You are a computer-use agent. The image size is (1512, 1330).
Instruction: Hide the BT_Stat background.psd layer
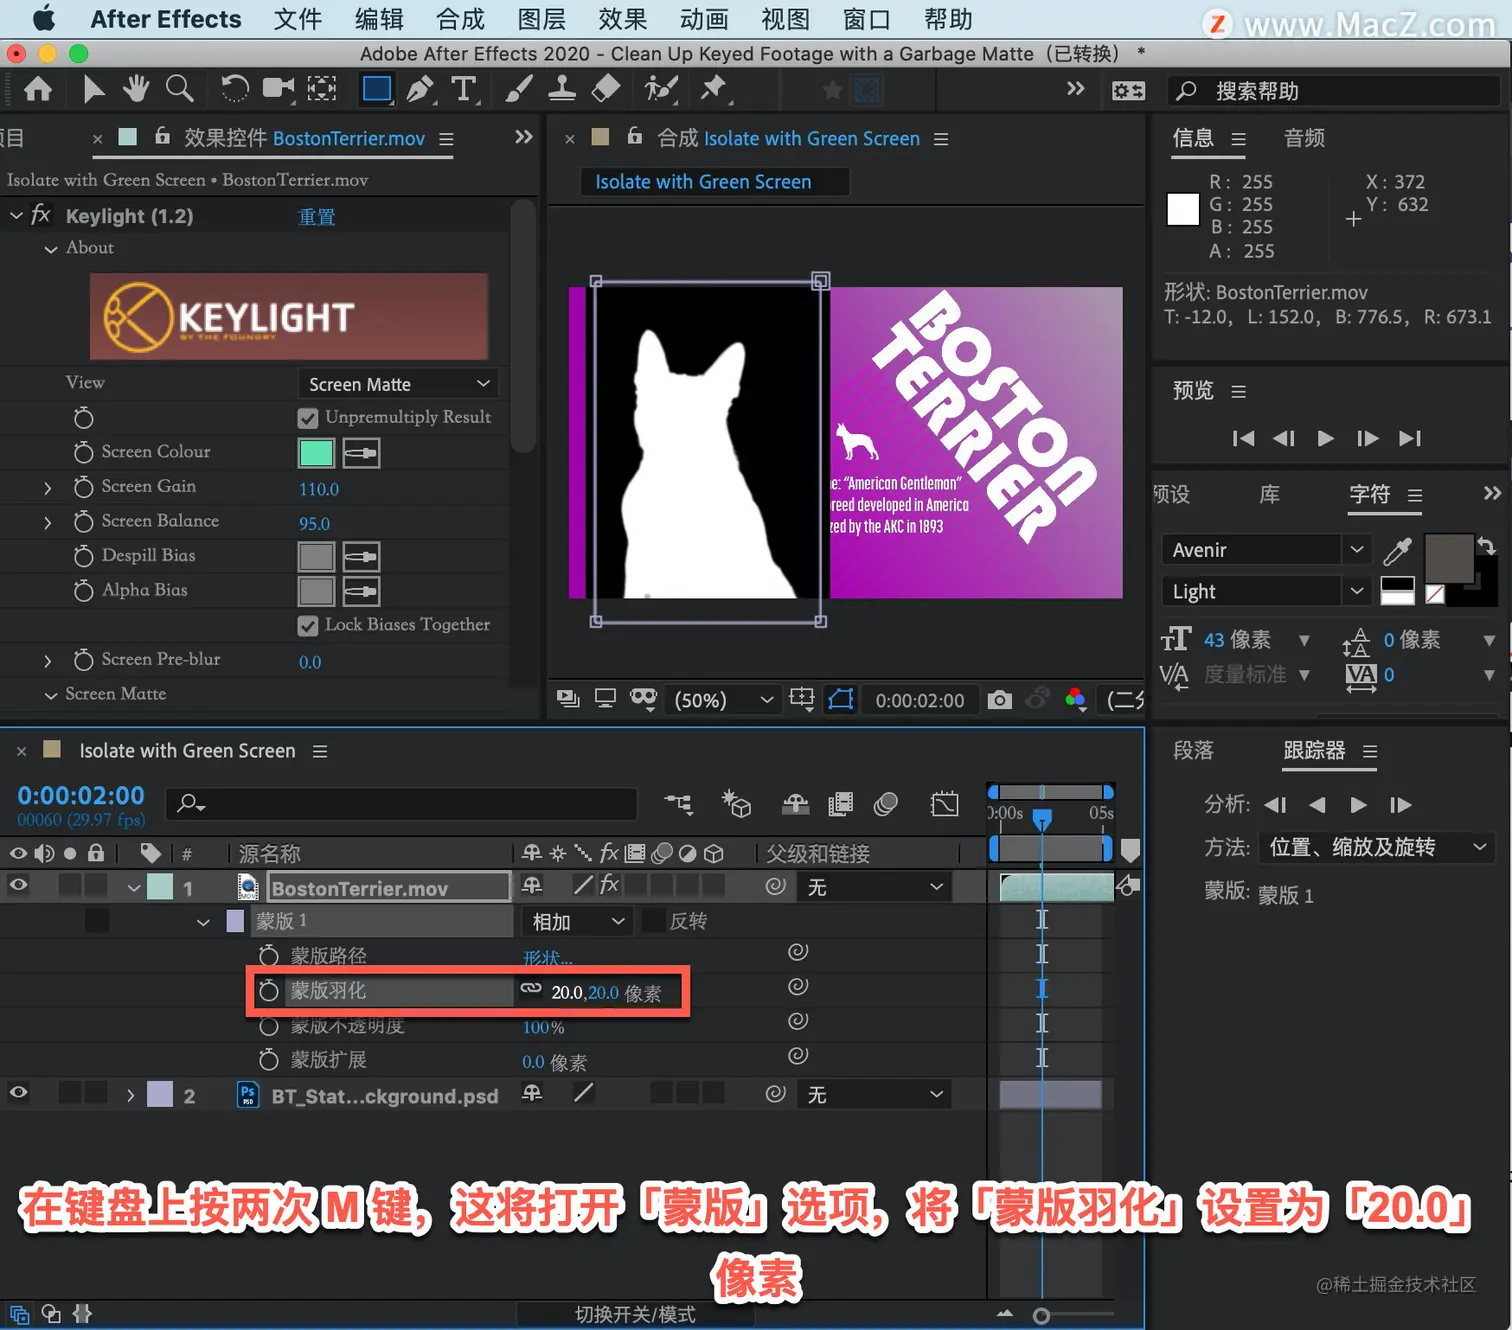point(18,1092)
